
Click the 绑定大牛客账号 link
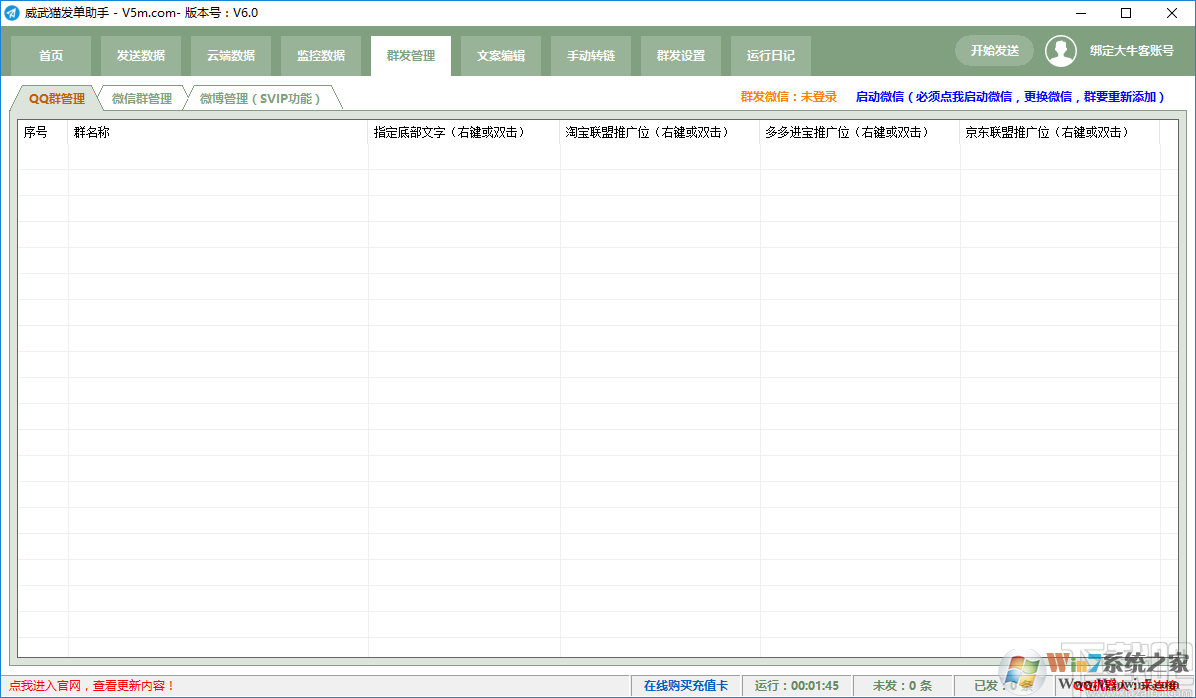pyautogui.click(x=1131, y=51)
